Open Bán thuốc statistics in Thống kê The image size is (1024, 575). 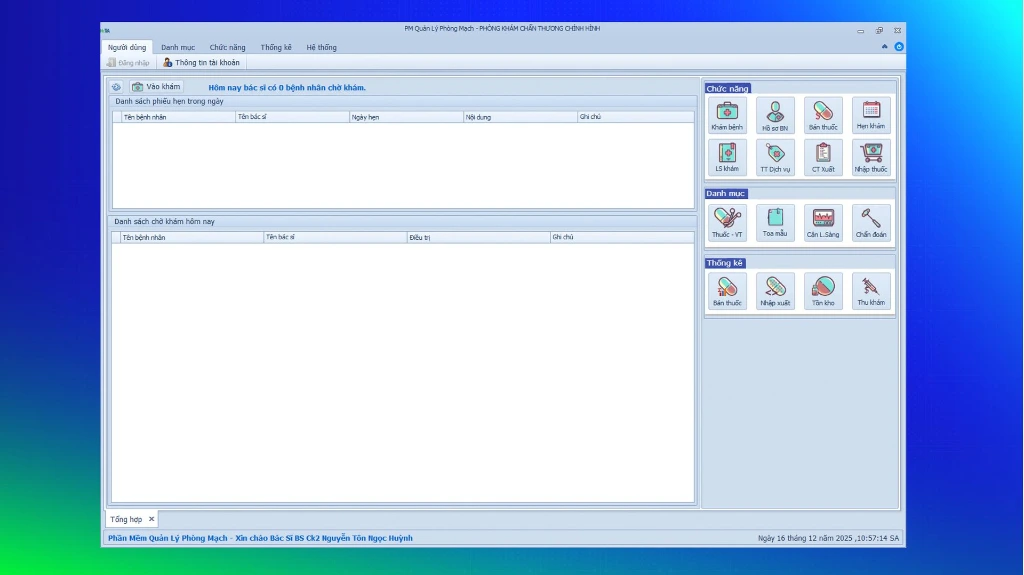coord(727,291)
